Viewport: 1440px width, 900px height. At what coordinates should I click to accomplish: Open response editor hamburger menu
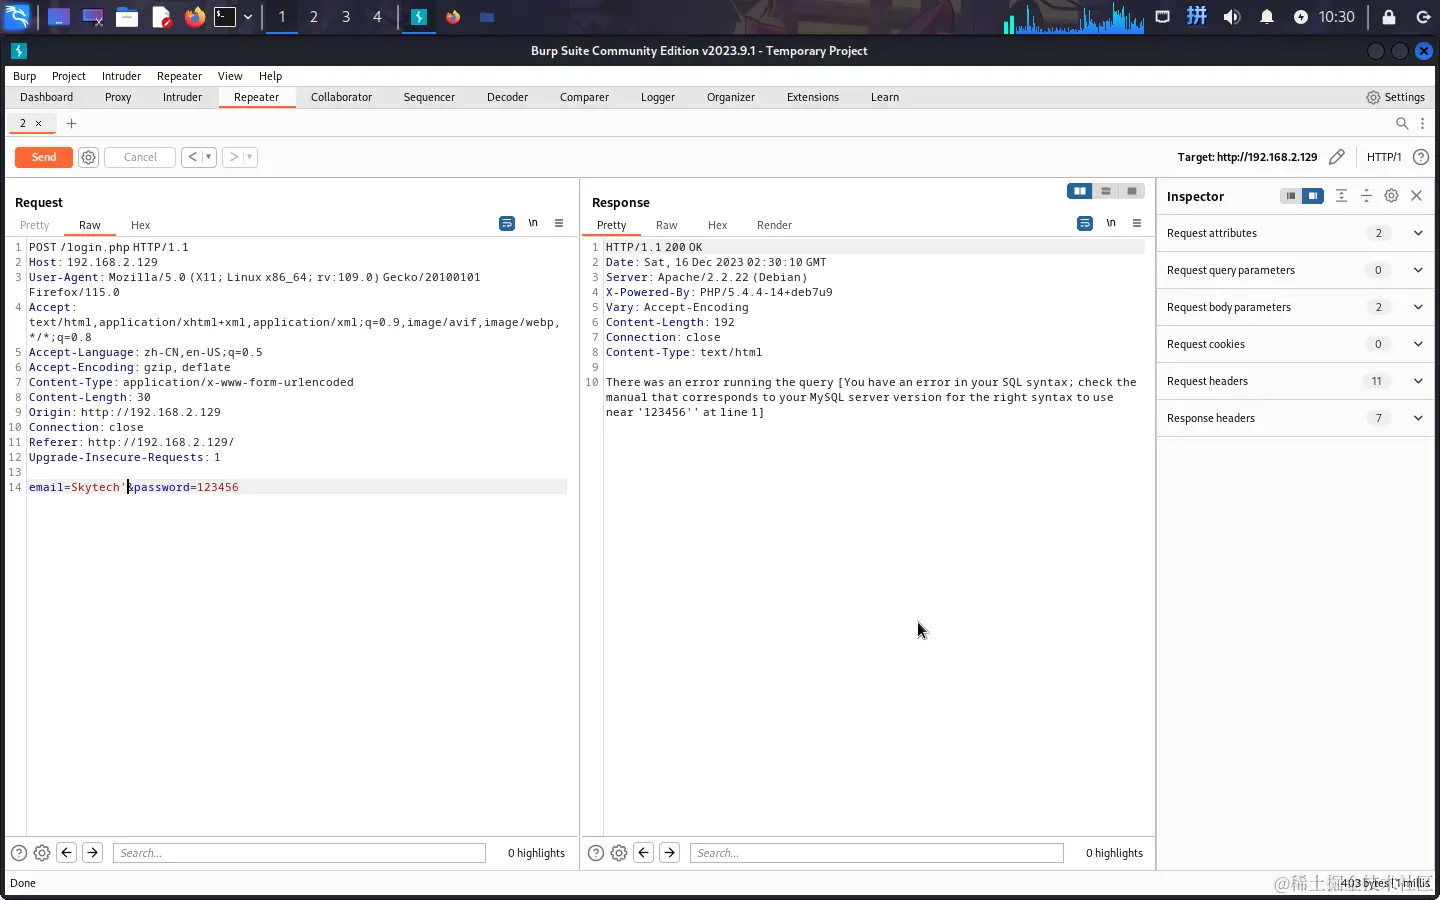click(x=1137, y=223)
